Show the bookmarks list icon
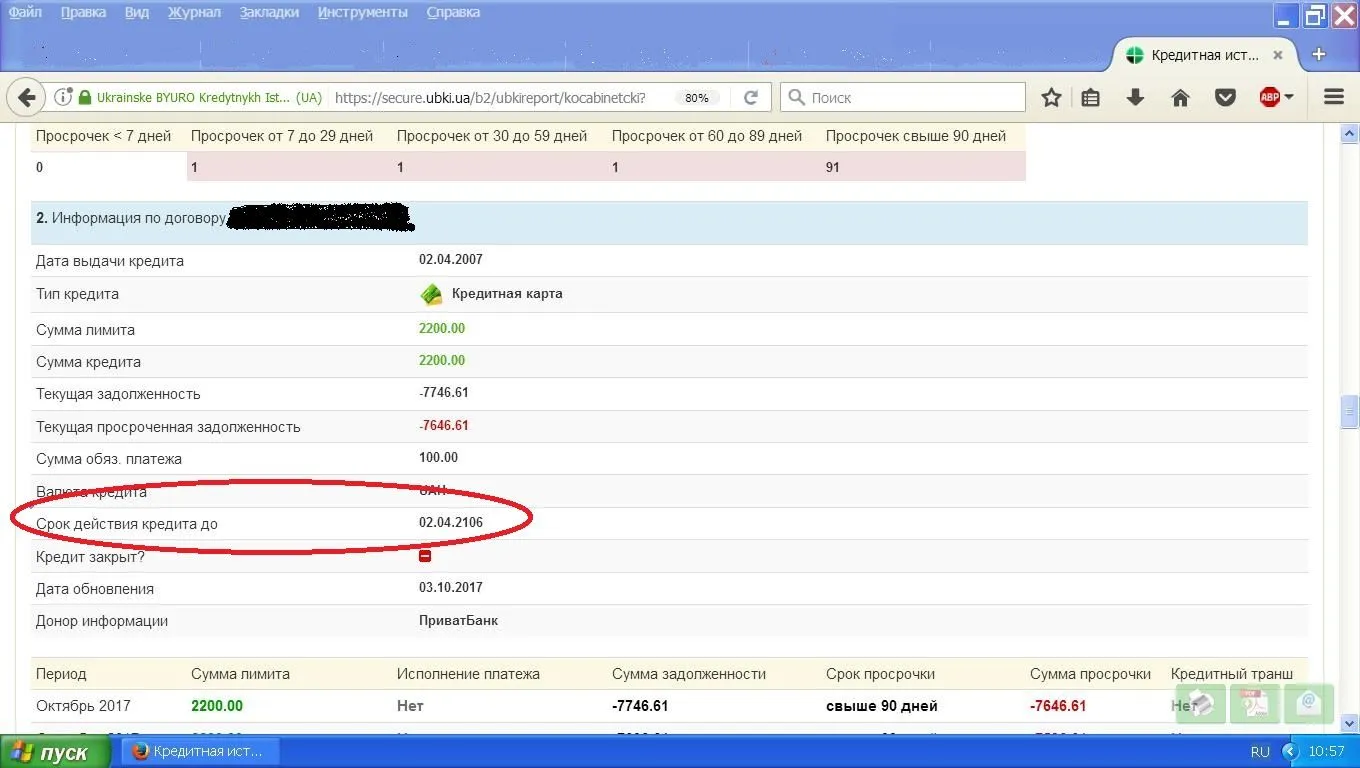1360x768 pixels. pos(1091,97)
